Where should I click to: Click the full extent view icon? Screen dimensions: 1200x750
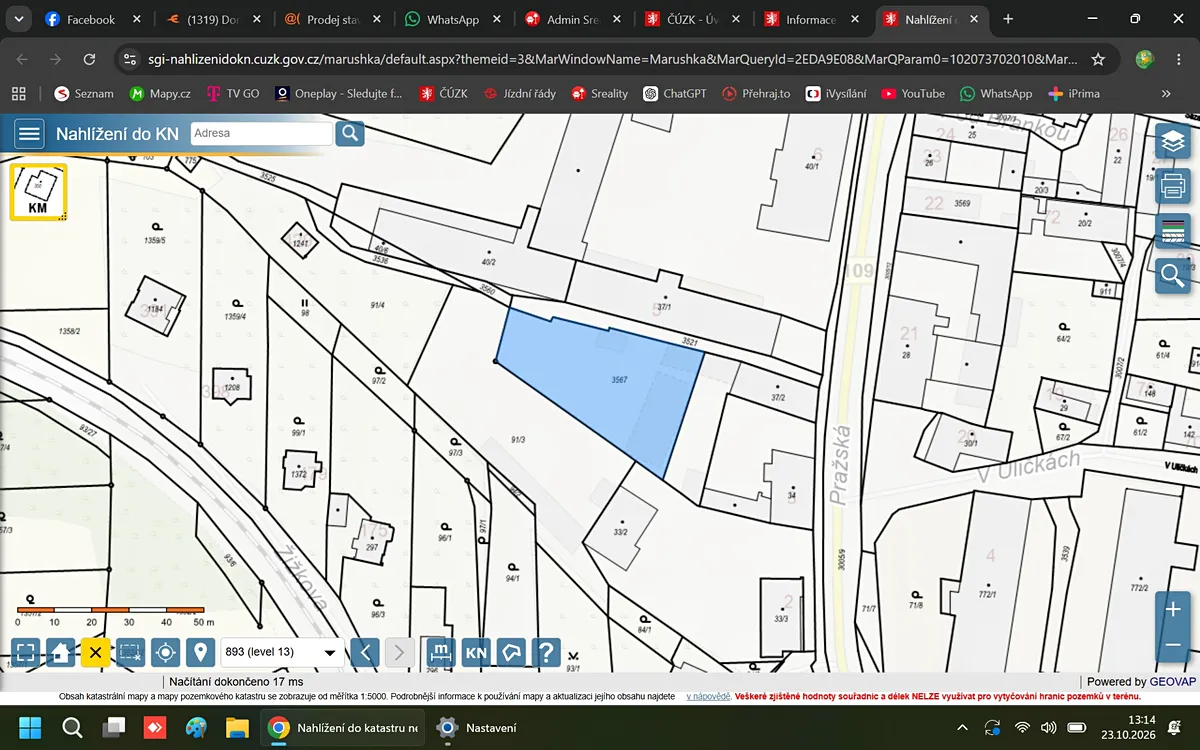27,653
